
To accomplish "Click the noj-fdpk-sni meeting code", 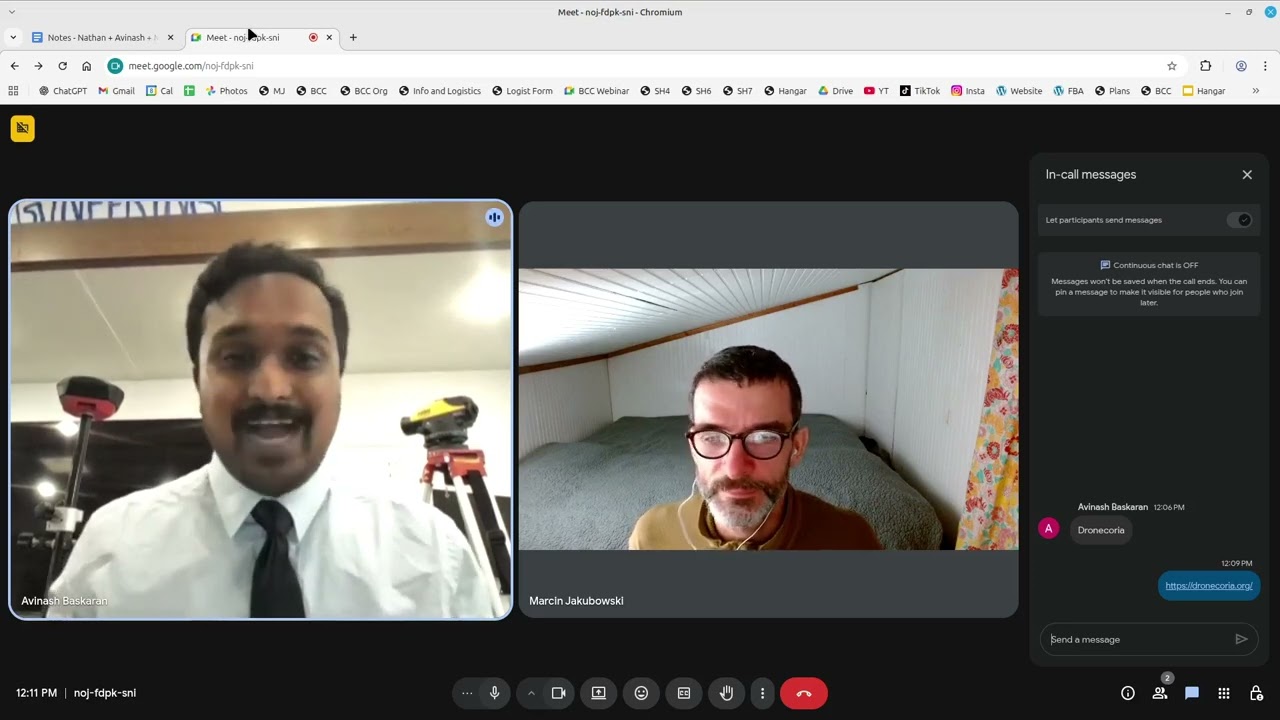I will (105, 693).
